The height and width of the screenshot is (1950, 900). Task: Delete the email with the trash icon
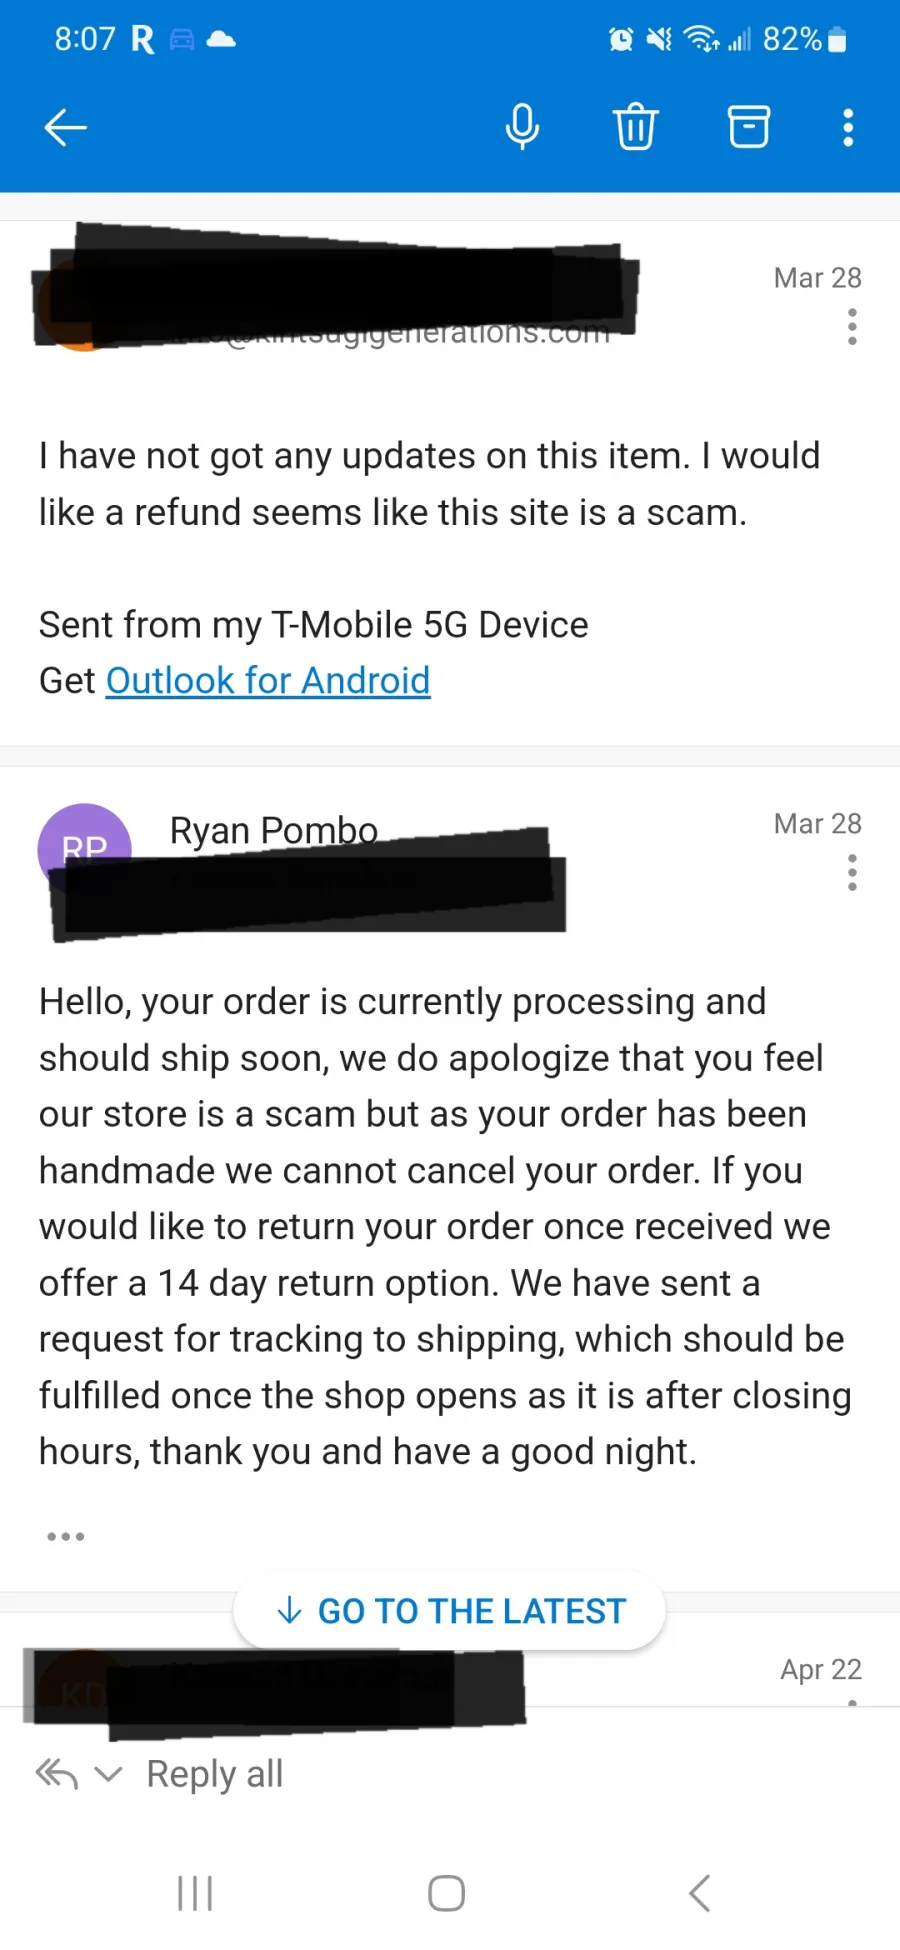pyautogui.click(x=635, y=127)
